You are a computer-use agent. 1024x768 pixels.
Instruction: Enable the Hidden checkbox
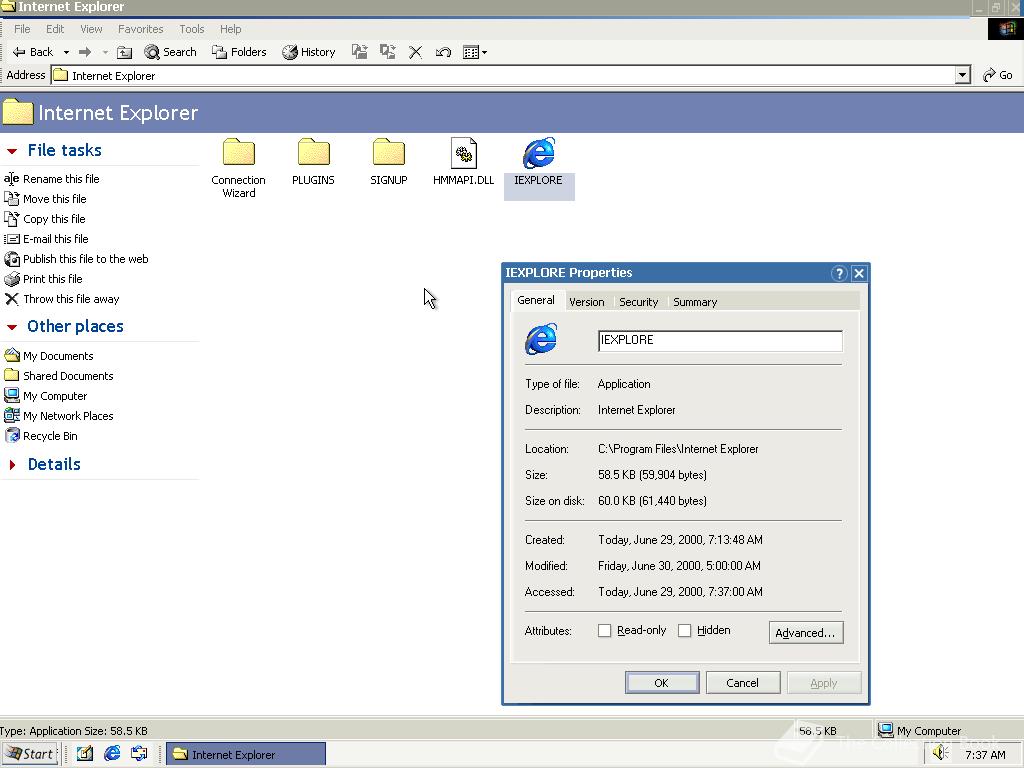[684, 631]
